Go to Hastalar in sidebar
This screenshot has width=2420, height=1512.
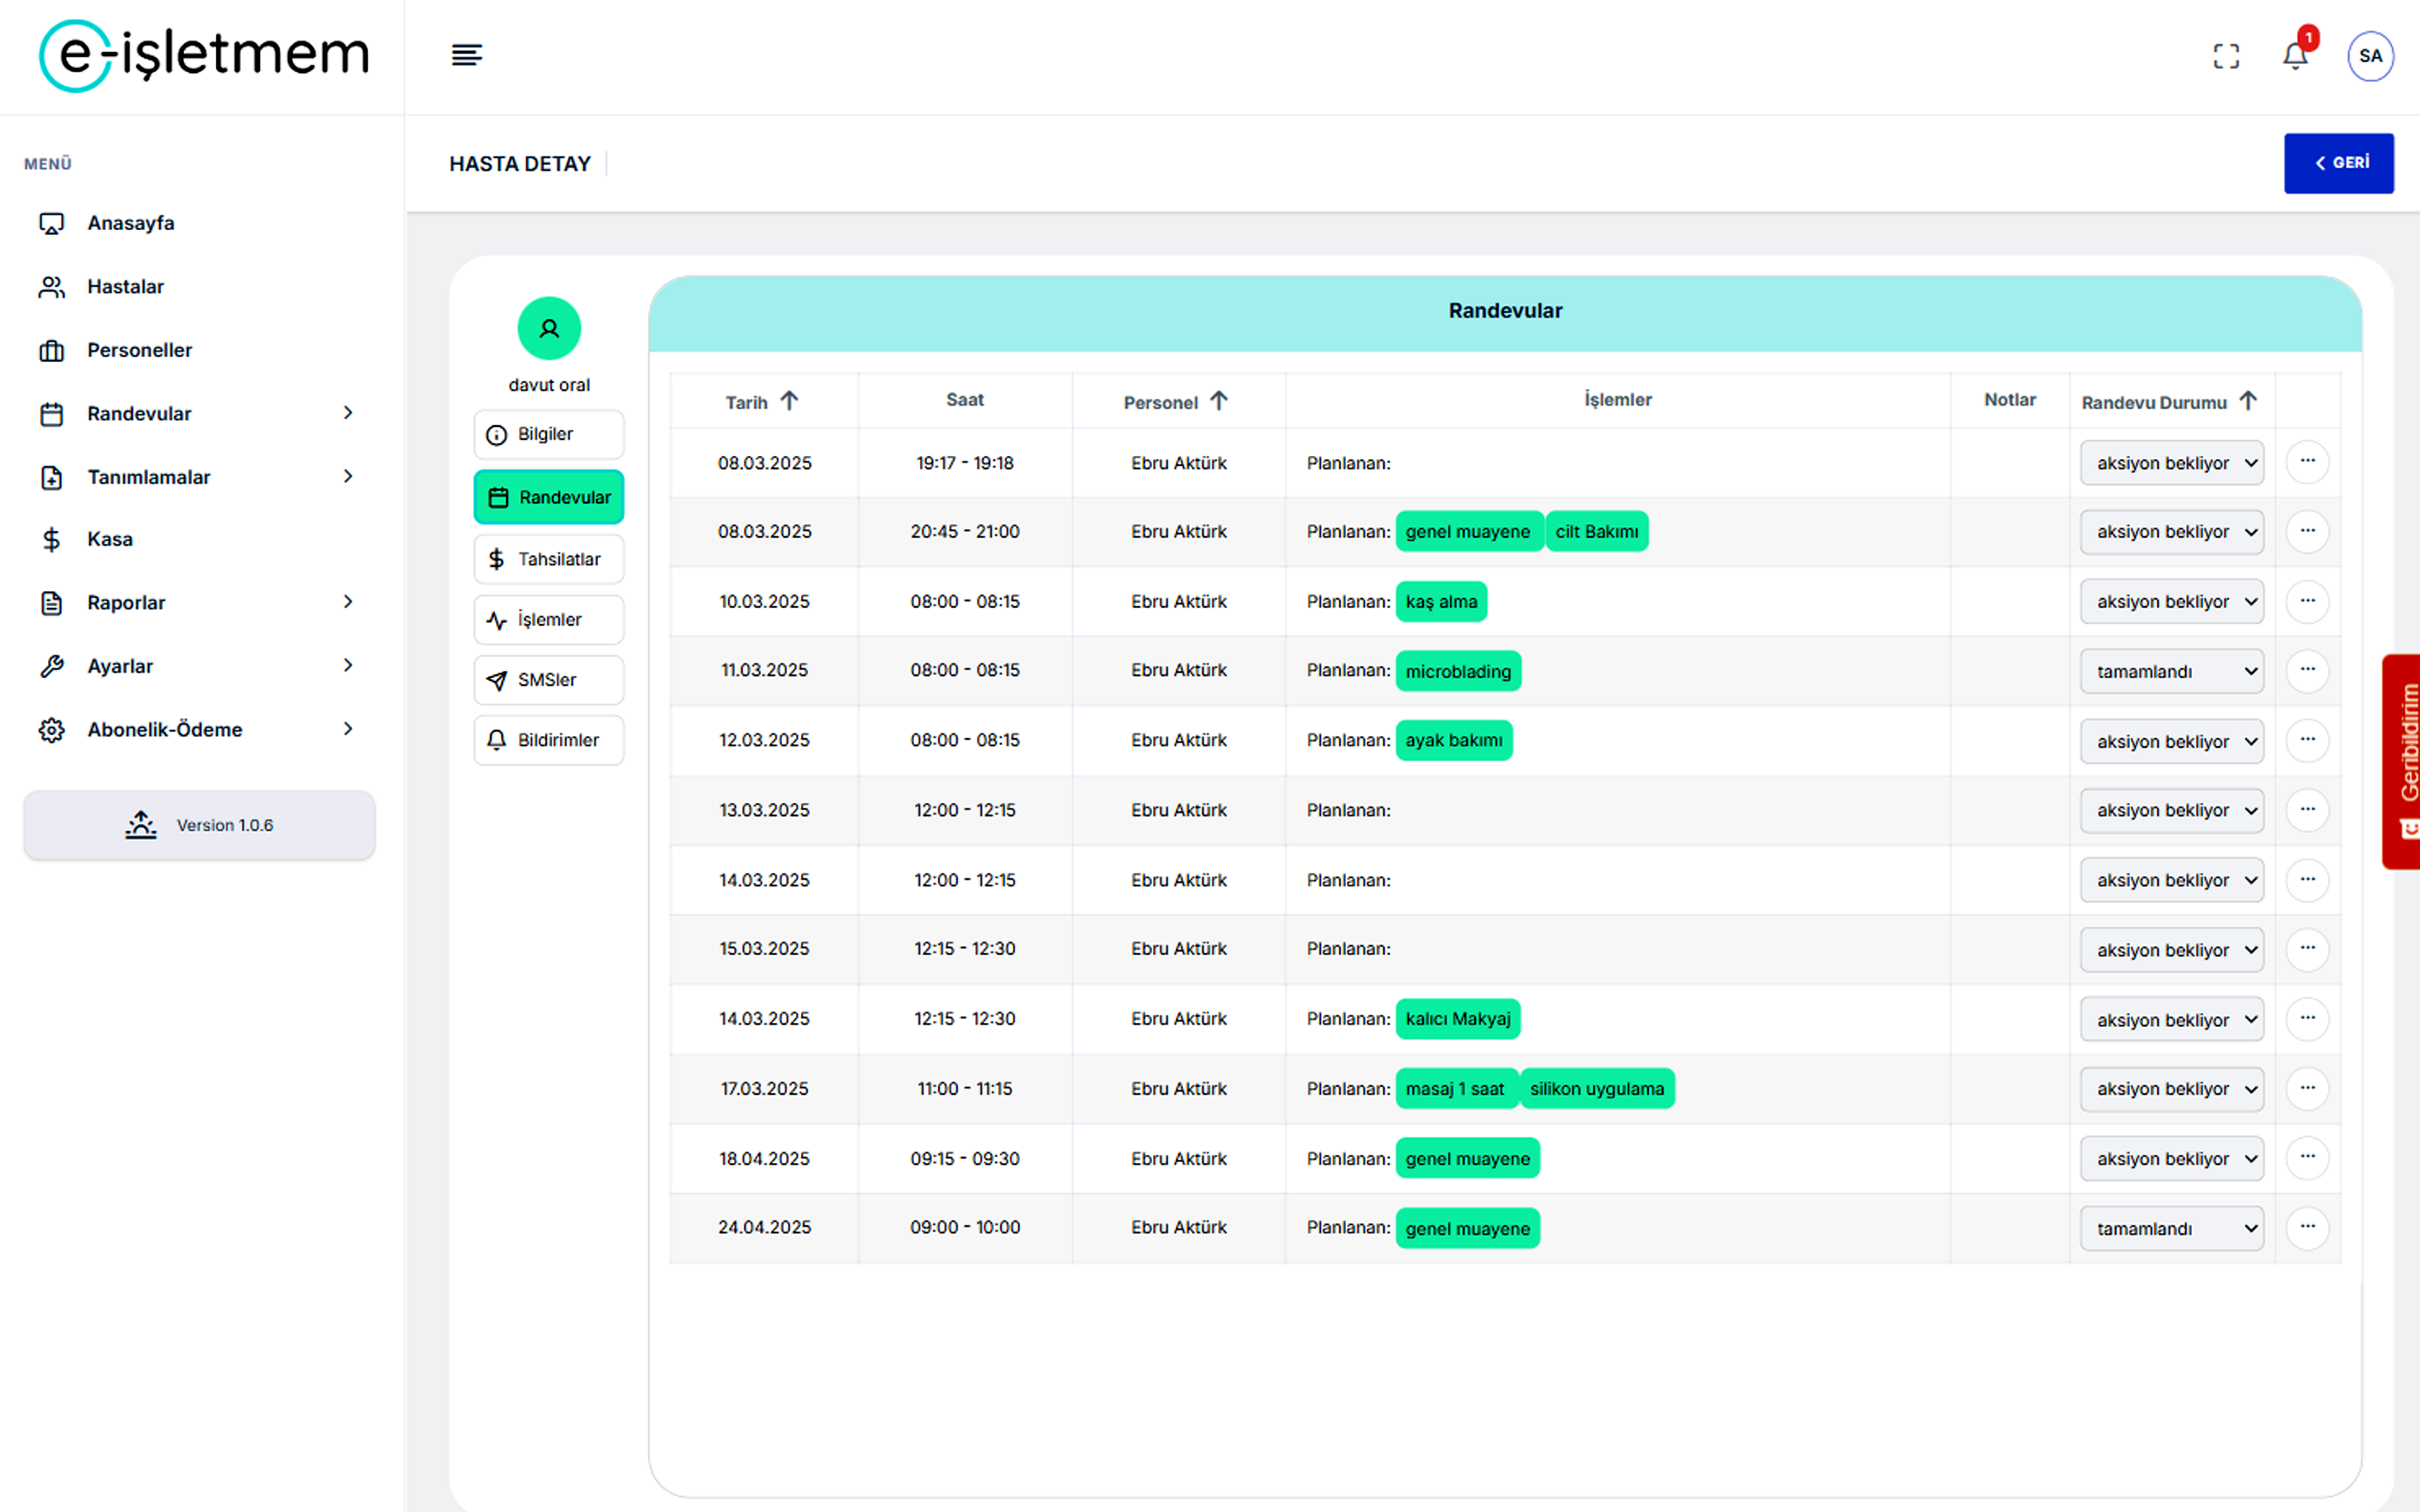(125, 287)
